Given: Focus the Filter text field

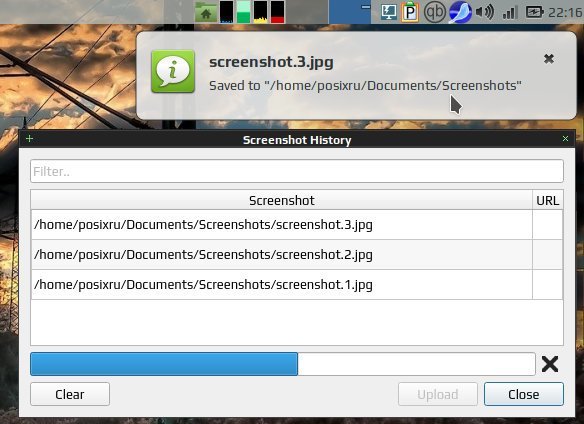Looking at the screenshot, I should pyautogui.click(x=297, y=171).
